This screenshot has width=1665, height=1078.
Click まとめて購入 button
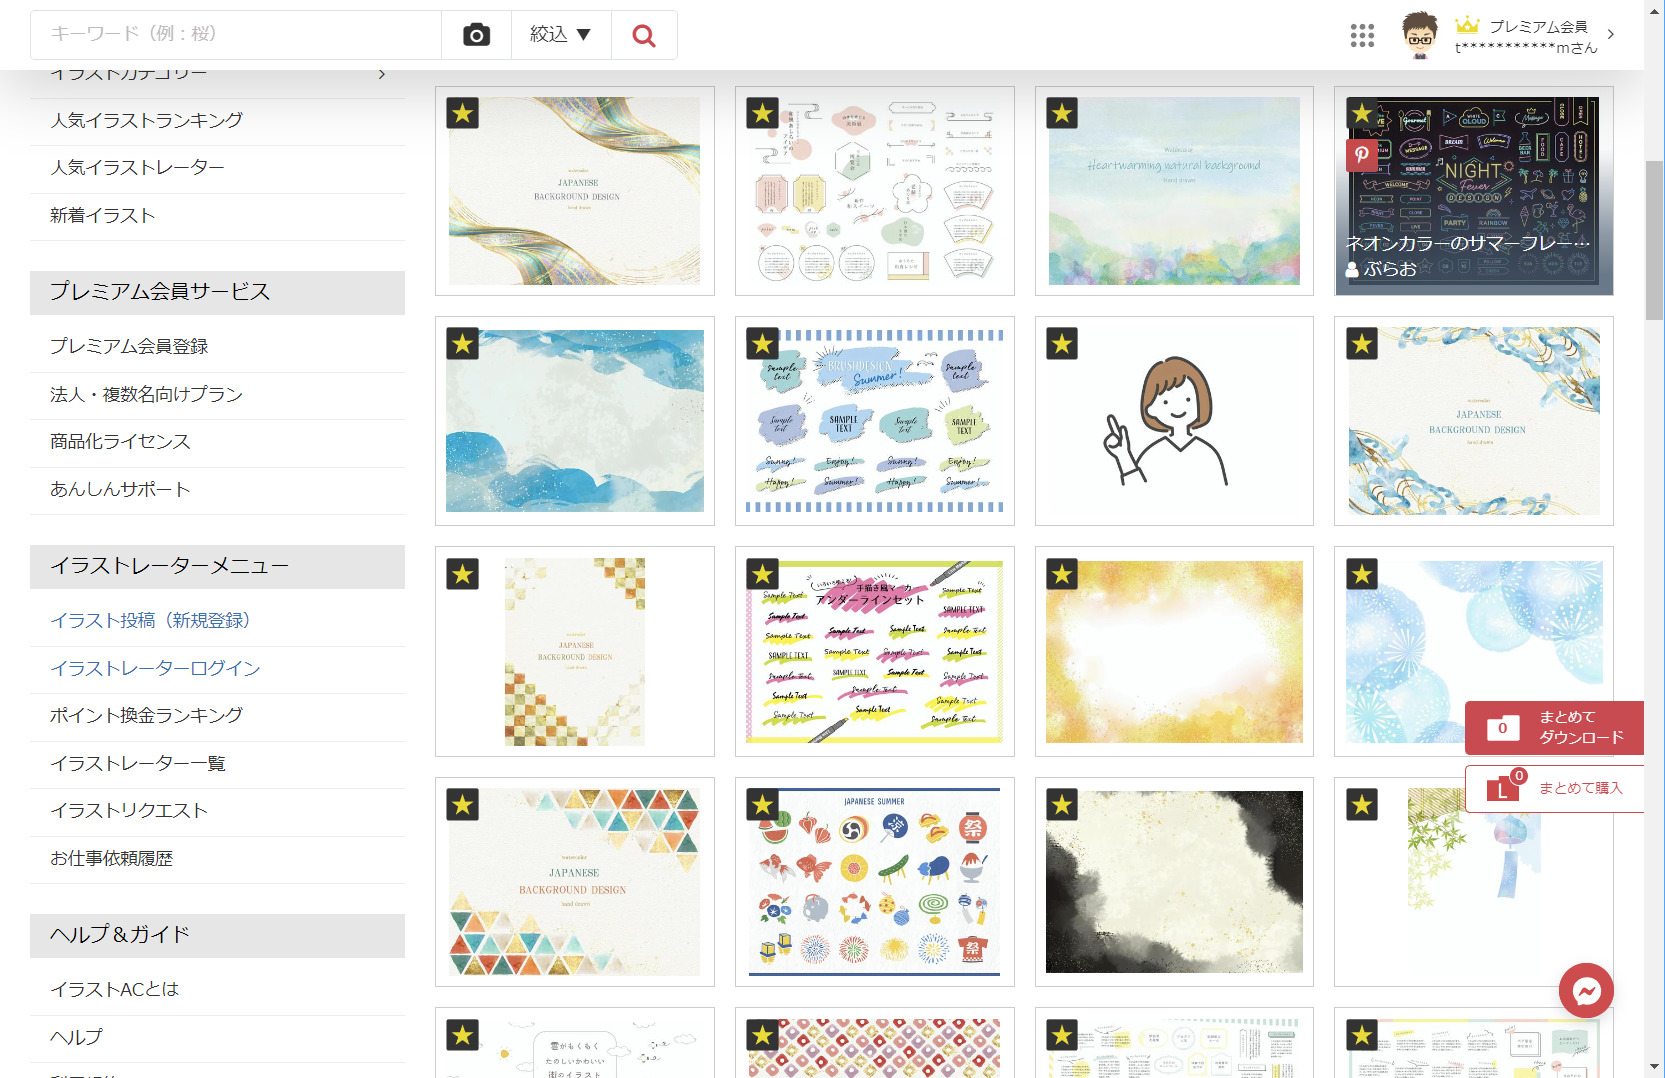pyautogui.click(x=1554, y=789)
